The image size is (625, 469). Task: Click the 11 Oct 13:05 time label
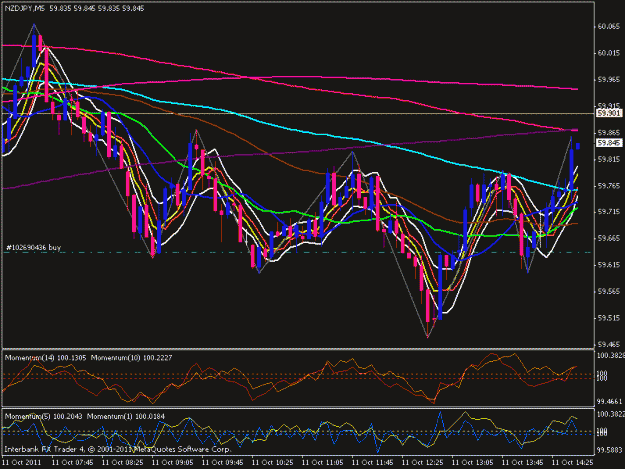(472, 463)
